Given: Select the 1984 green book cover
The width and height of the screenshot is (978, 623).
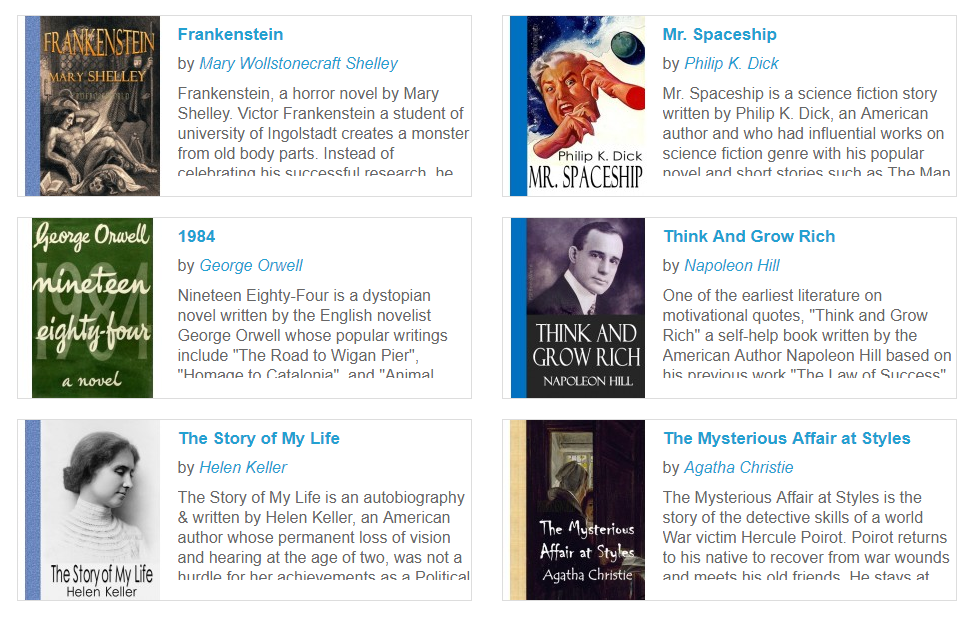Looking at the screenshot, I should (92, 308).
